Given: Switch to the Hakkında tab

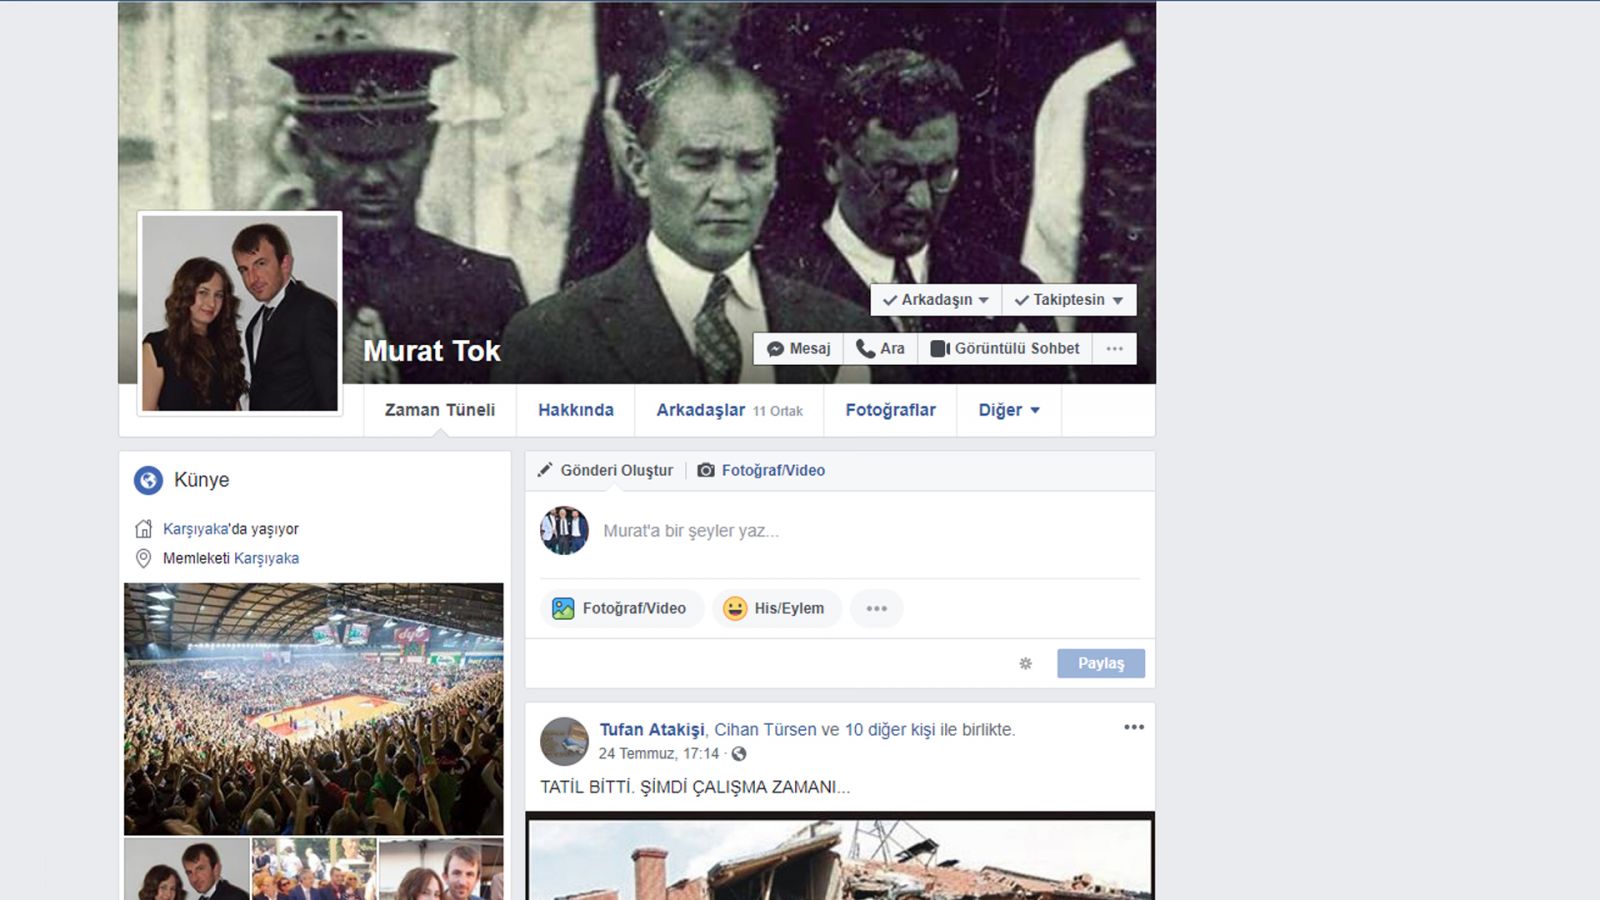Looking at the screenshot, I should coord(576,410).
